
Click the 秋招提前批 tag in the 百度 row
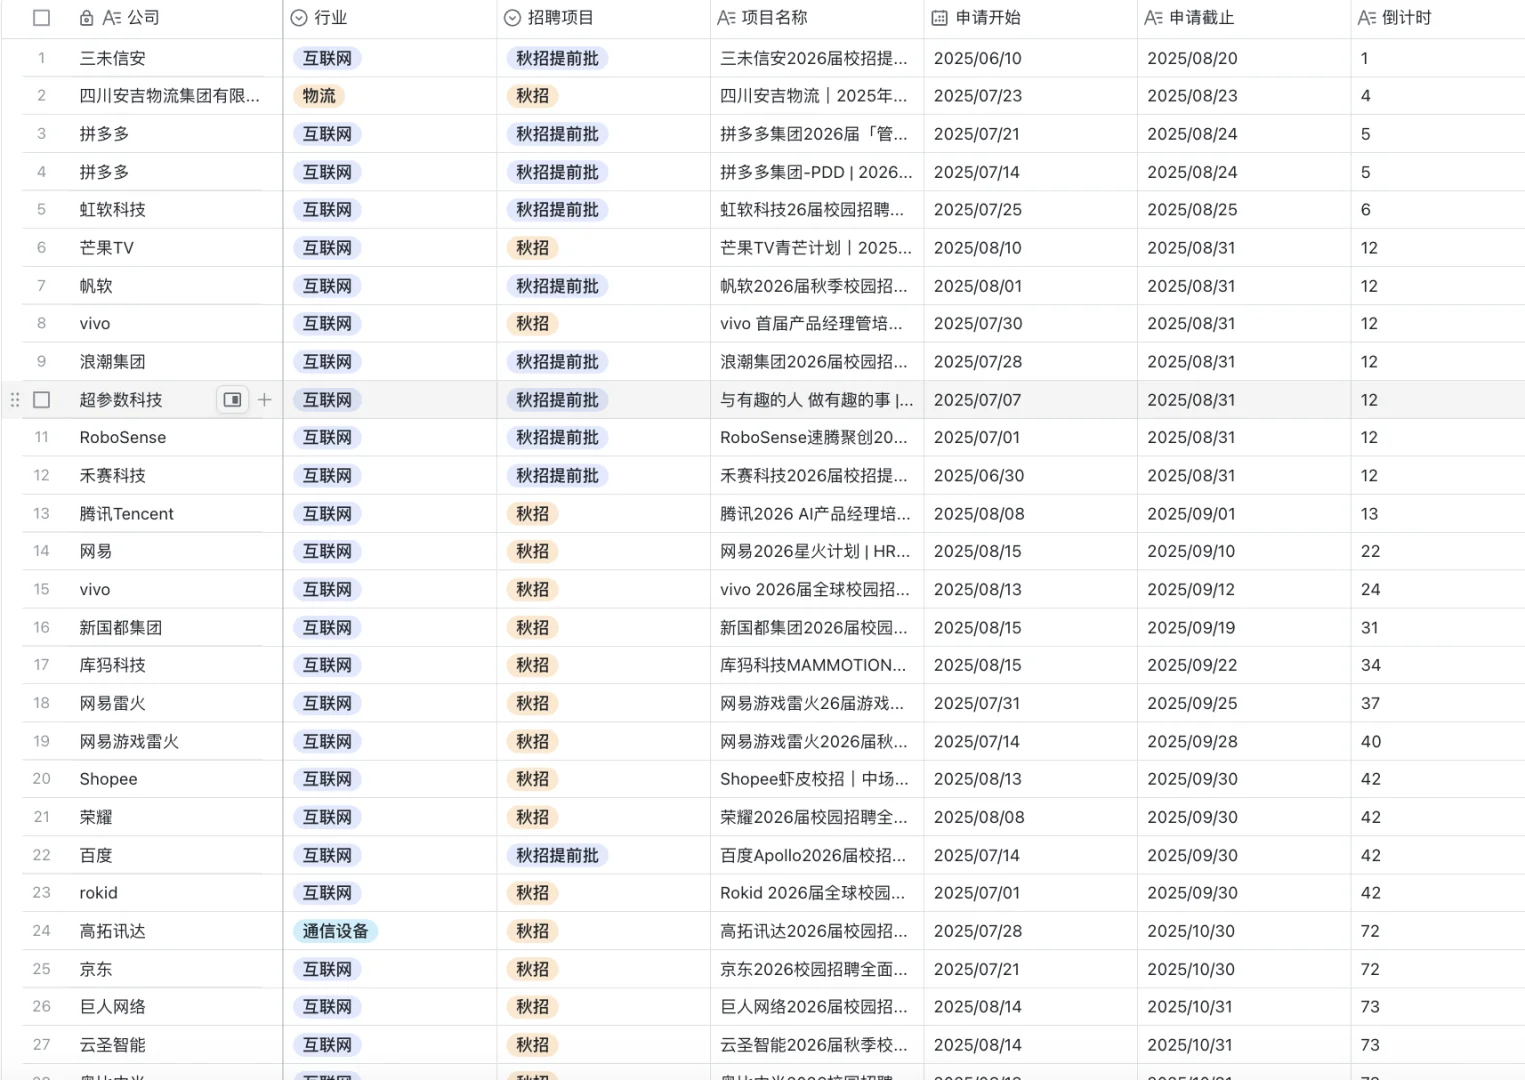click(557, 855)
